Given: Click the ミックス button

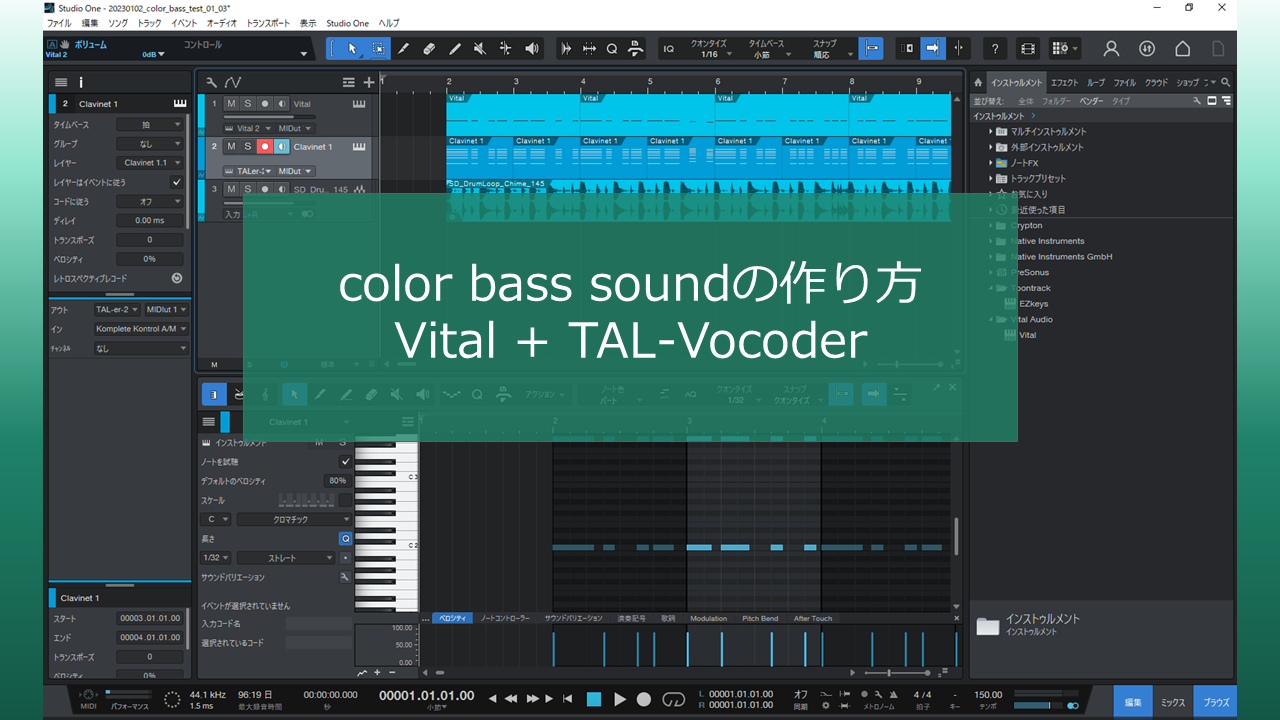Looking at the screenshot, I should [1173, 702].
